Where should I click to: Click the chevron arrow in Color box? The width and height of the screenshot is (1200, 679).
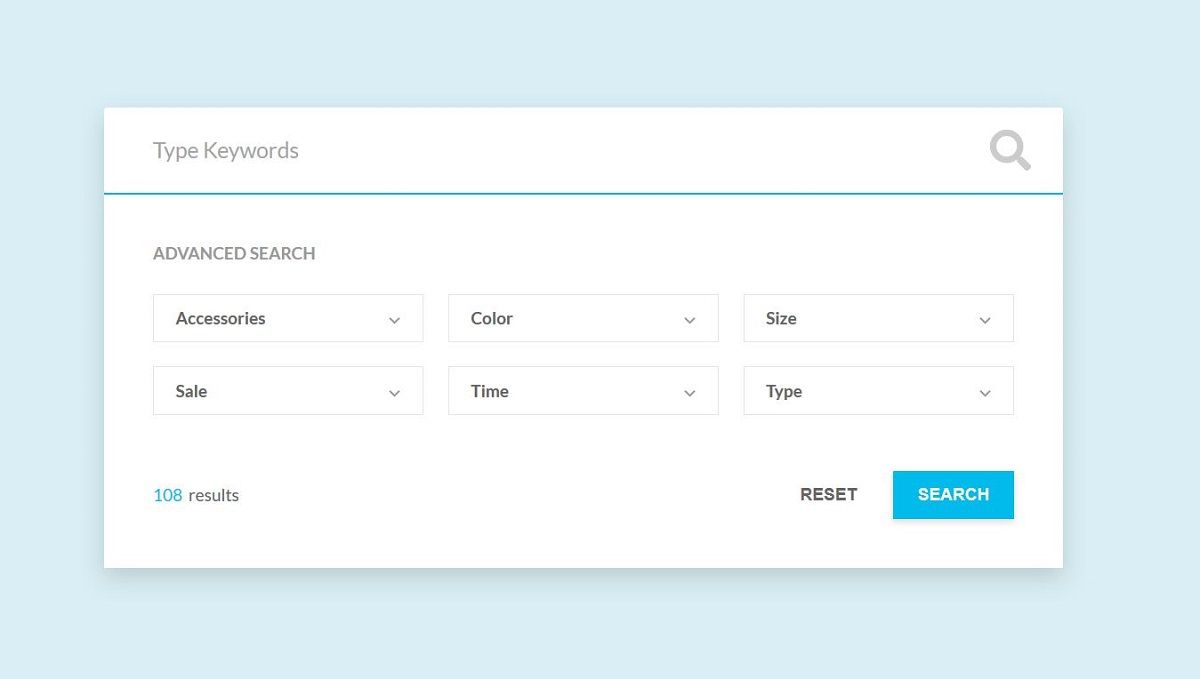click(689, 320)
